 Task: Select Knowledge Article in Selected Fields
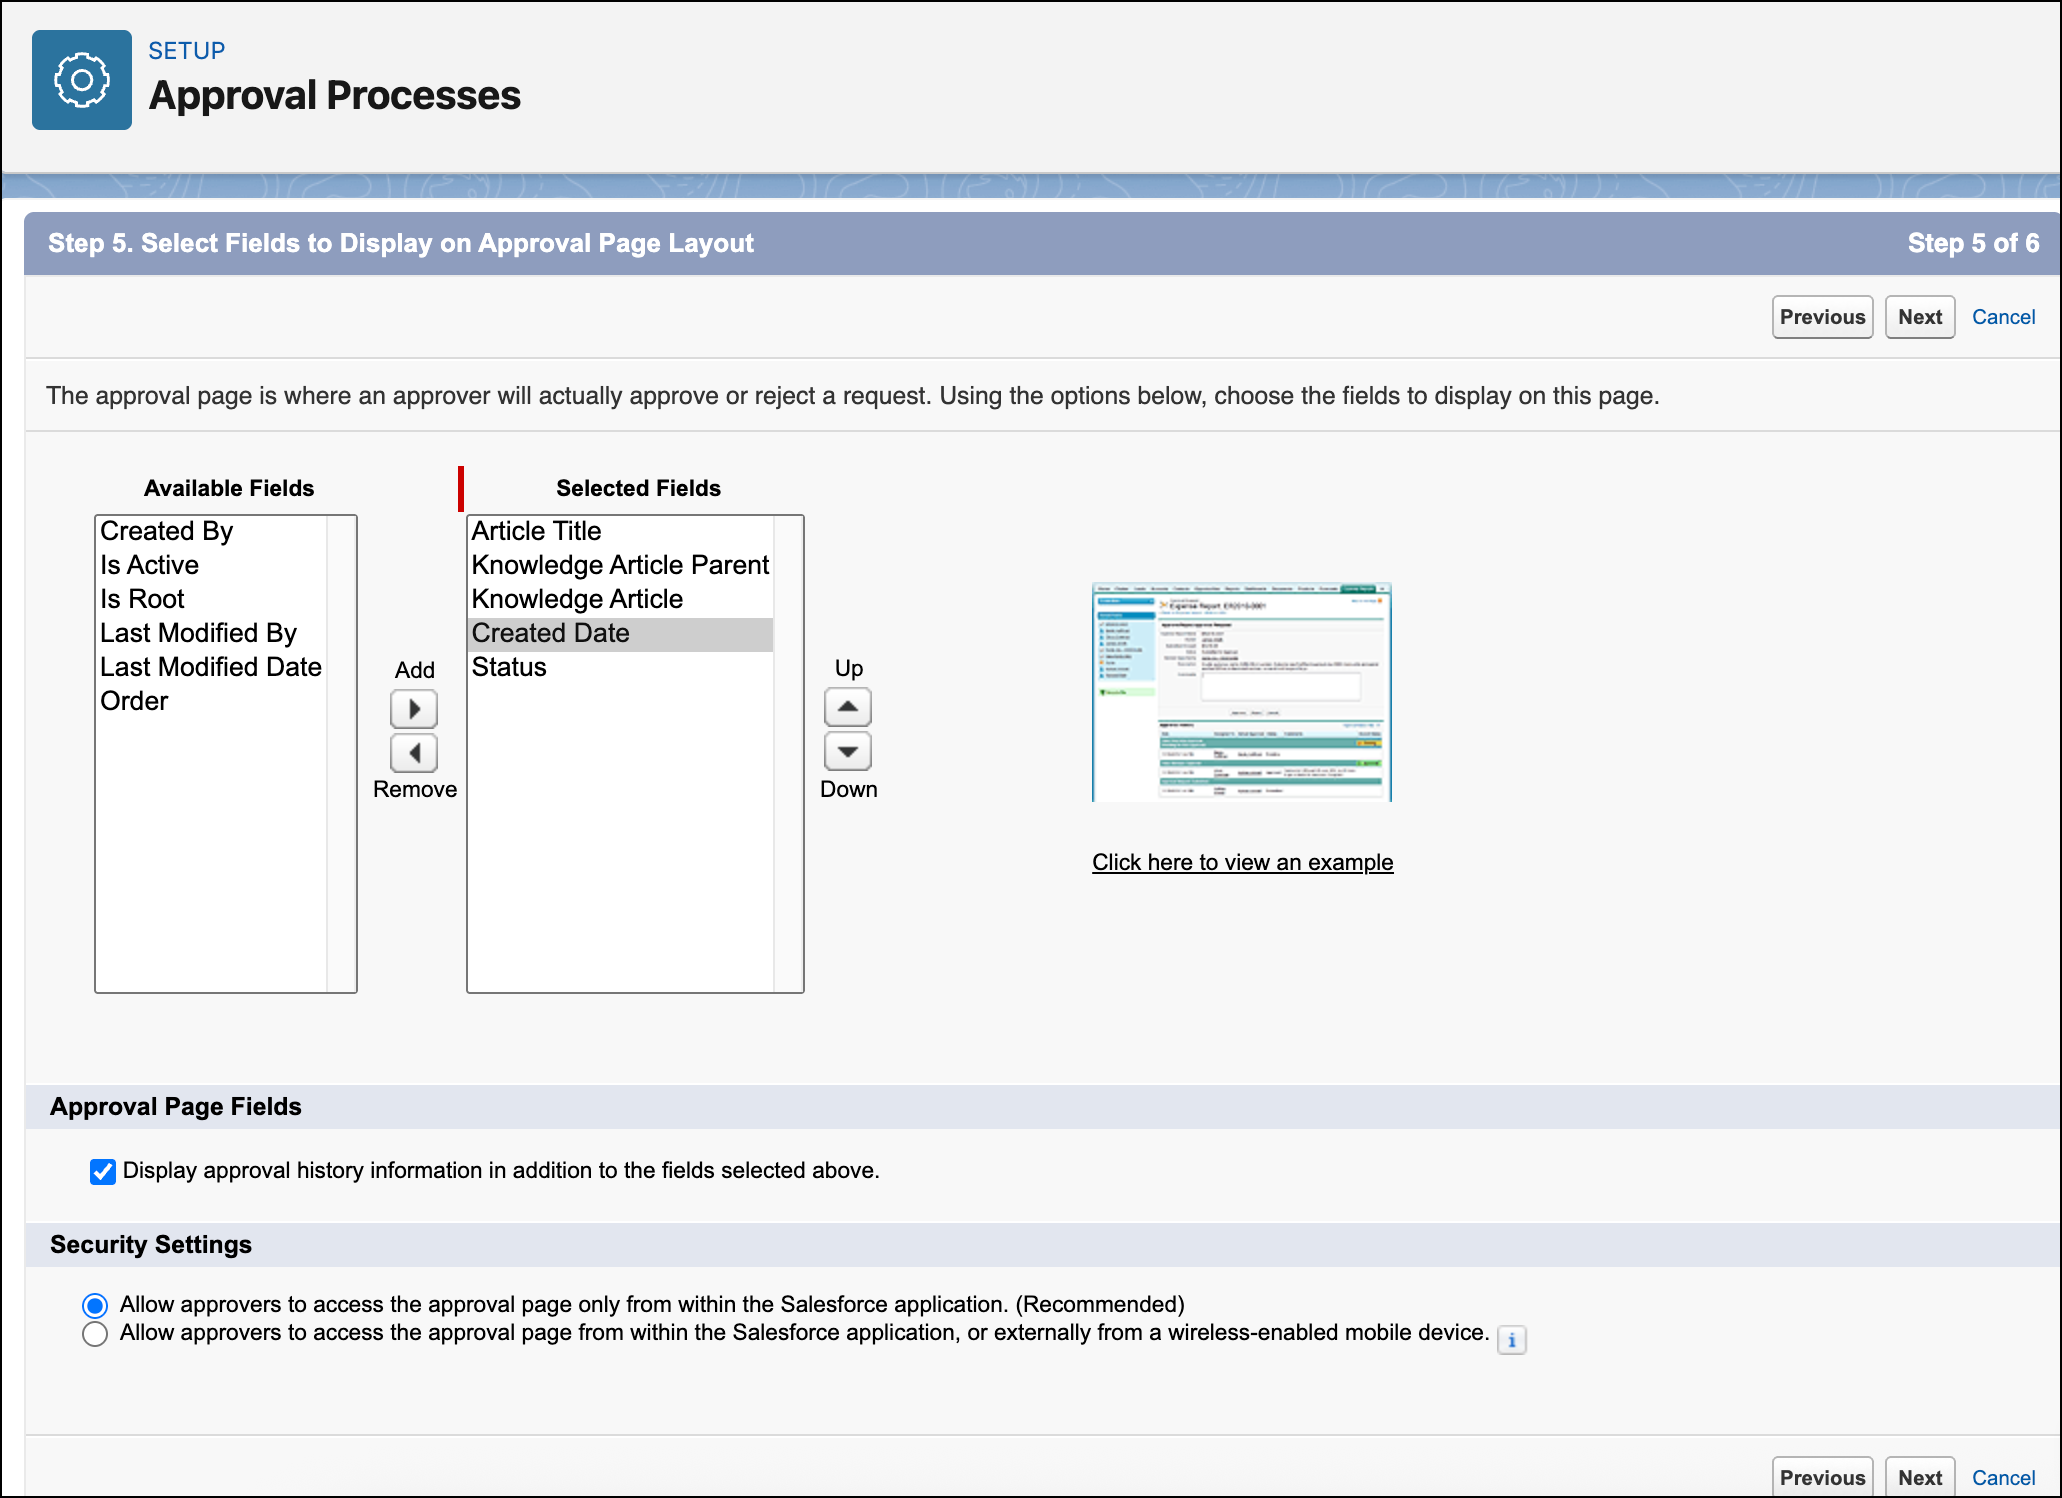(x=620, y=599)
